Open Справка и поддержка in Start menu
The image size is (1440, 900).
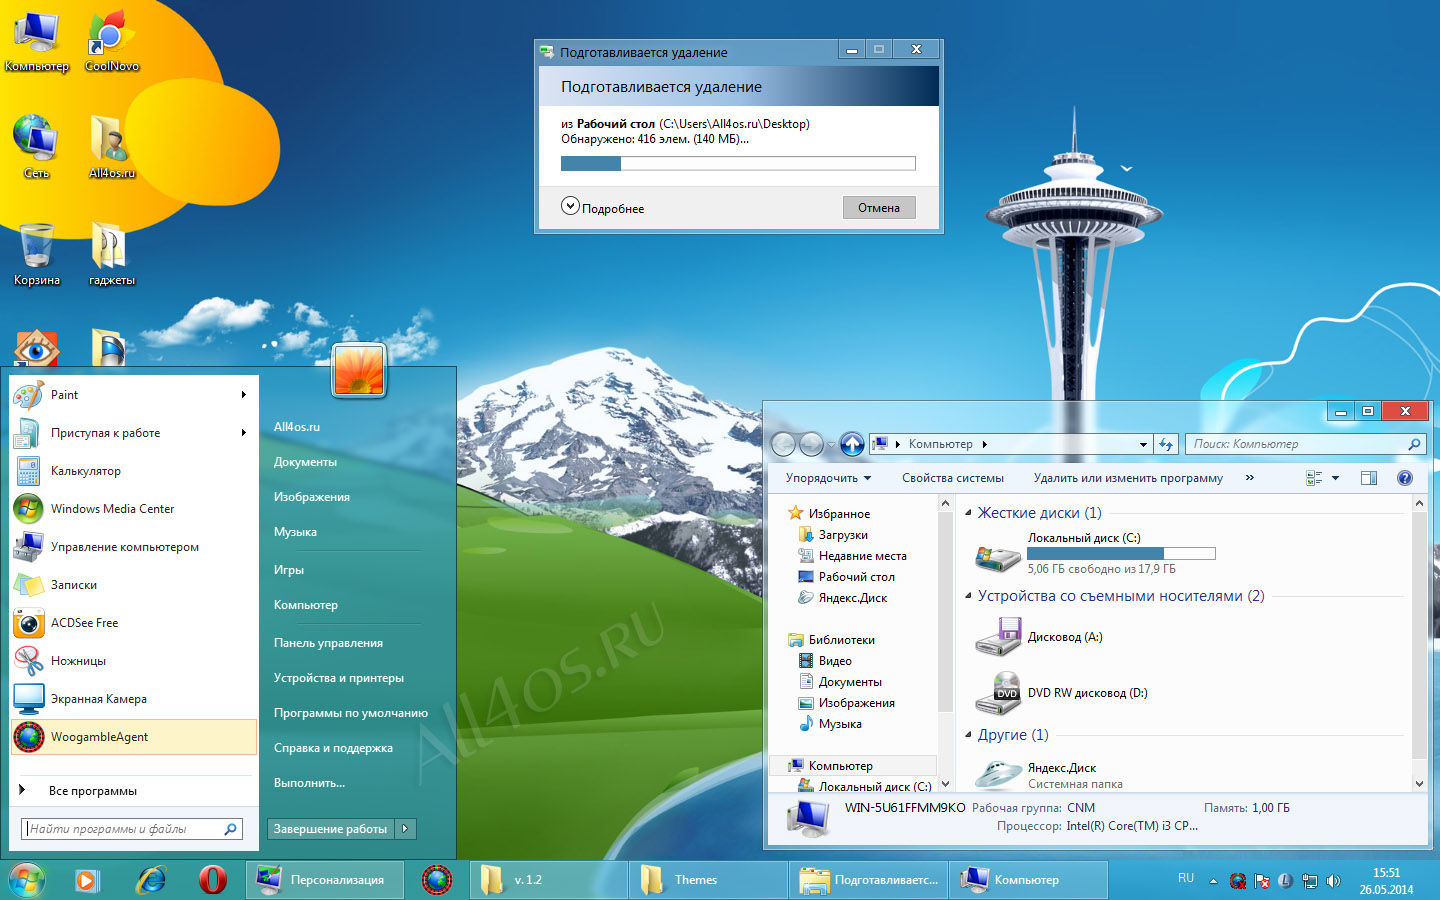pos(333,748)
